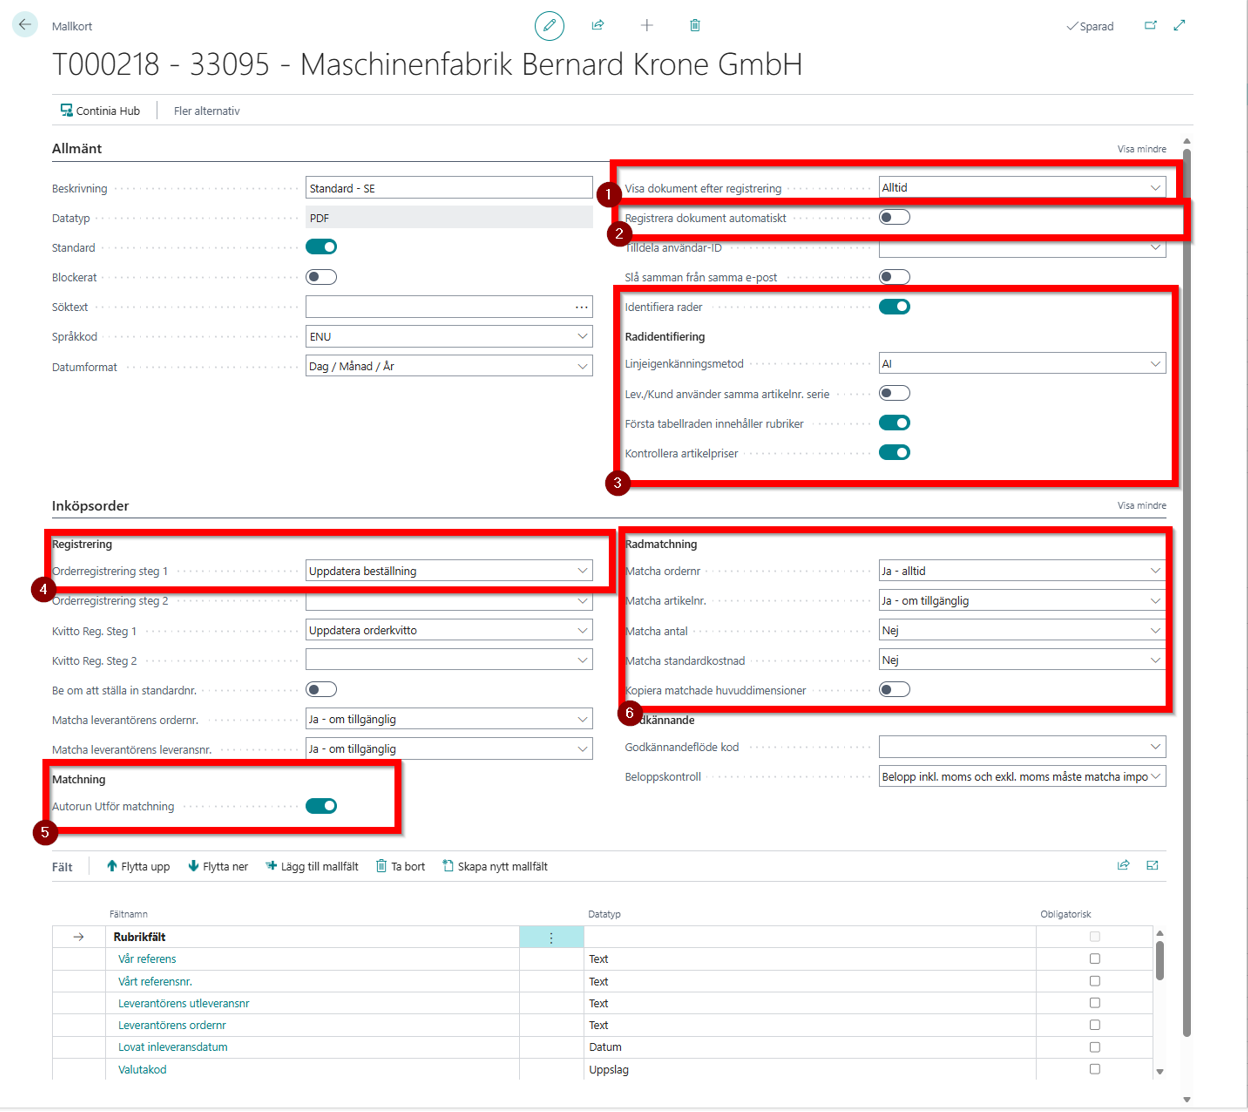Open the Vår referens field link
The width and height of the screenshot is (1248, 1112).
[147, 959]
